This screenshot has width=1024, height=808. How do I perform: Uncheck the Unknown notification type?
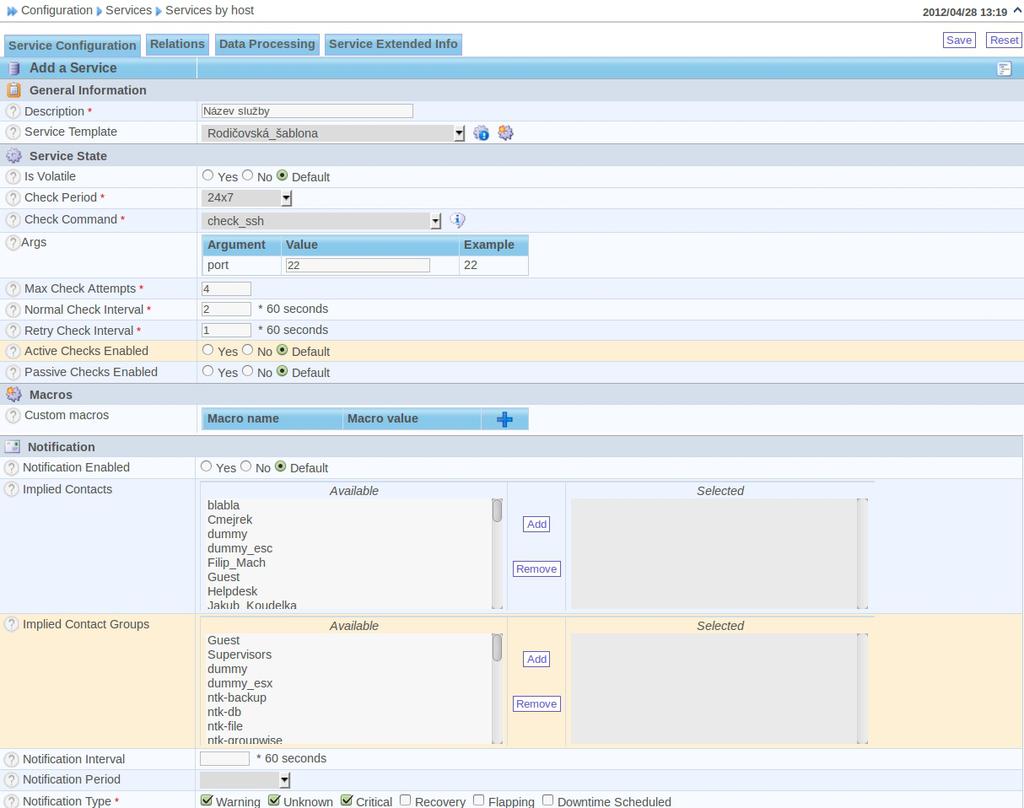click(274, 800)
